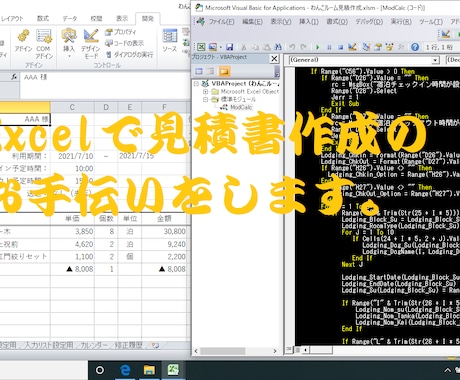Open 修正履歴 sheet tab
This screenshot has height=380, width=460.
129,345
